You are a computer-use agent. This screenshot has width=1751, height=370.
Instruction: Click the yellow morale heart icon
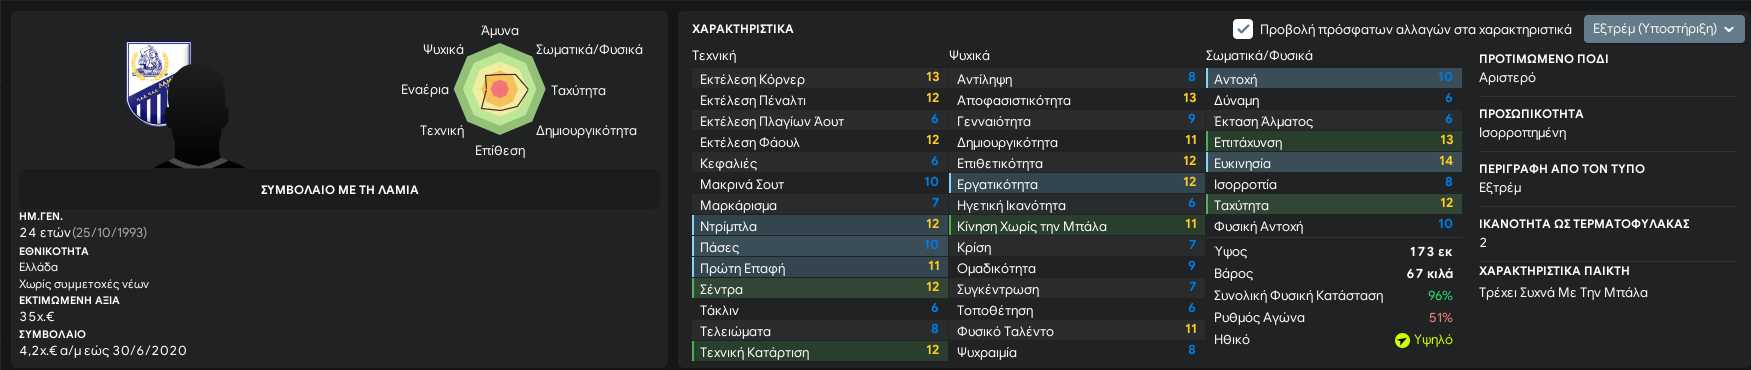pos(1402,340)
